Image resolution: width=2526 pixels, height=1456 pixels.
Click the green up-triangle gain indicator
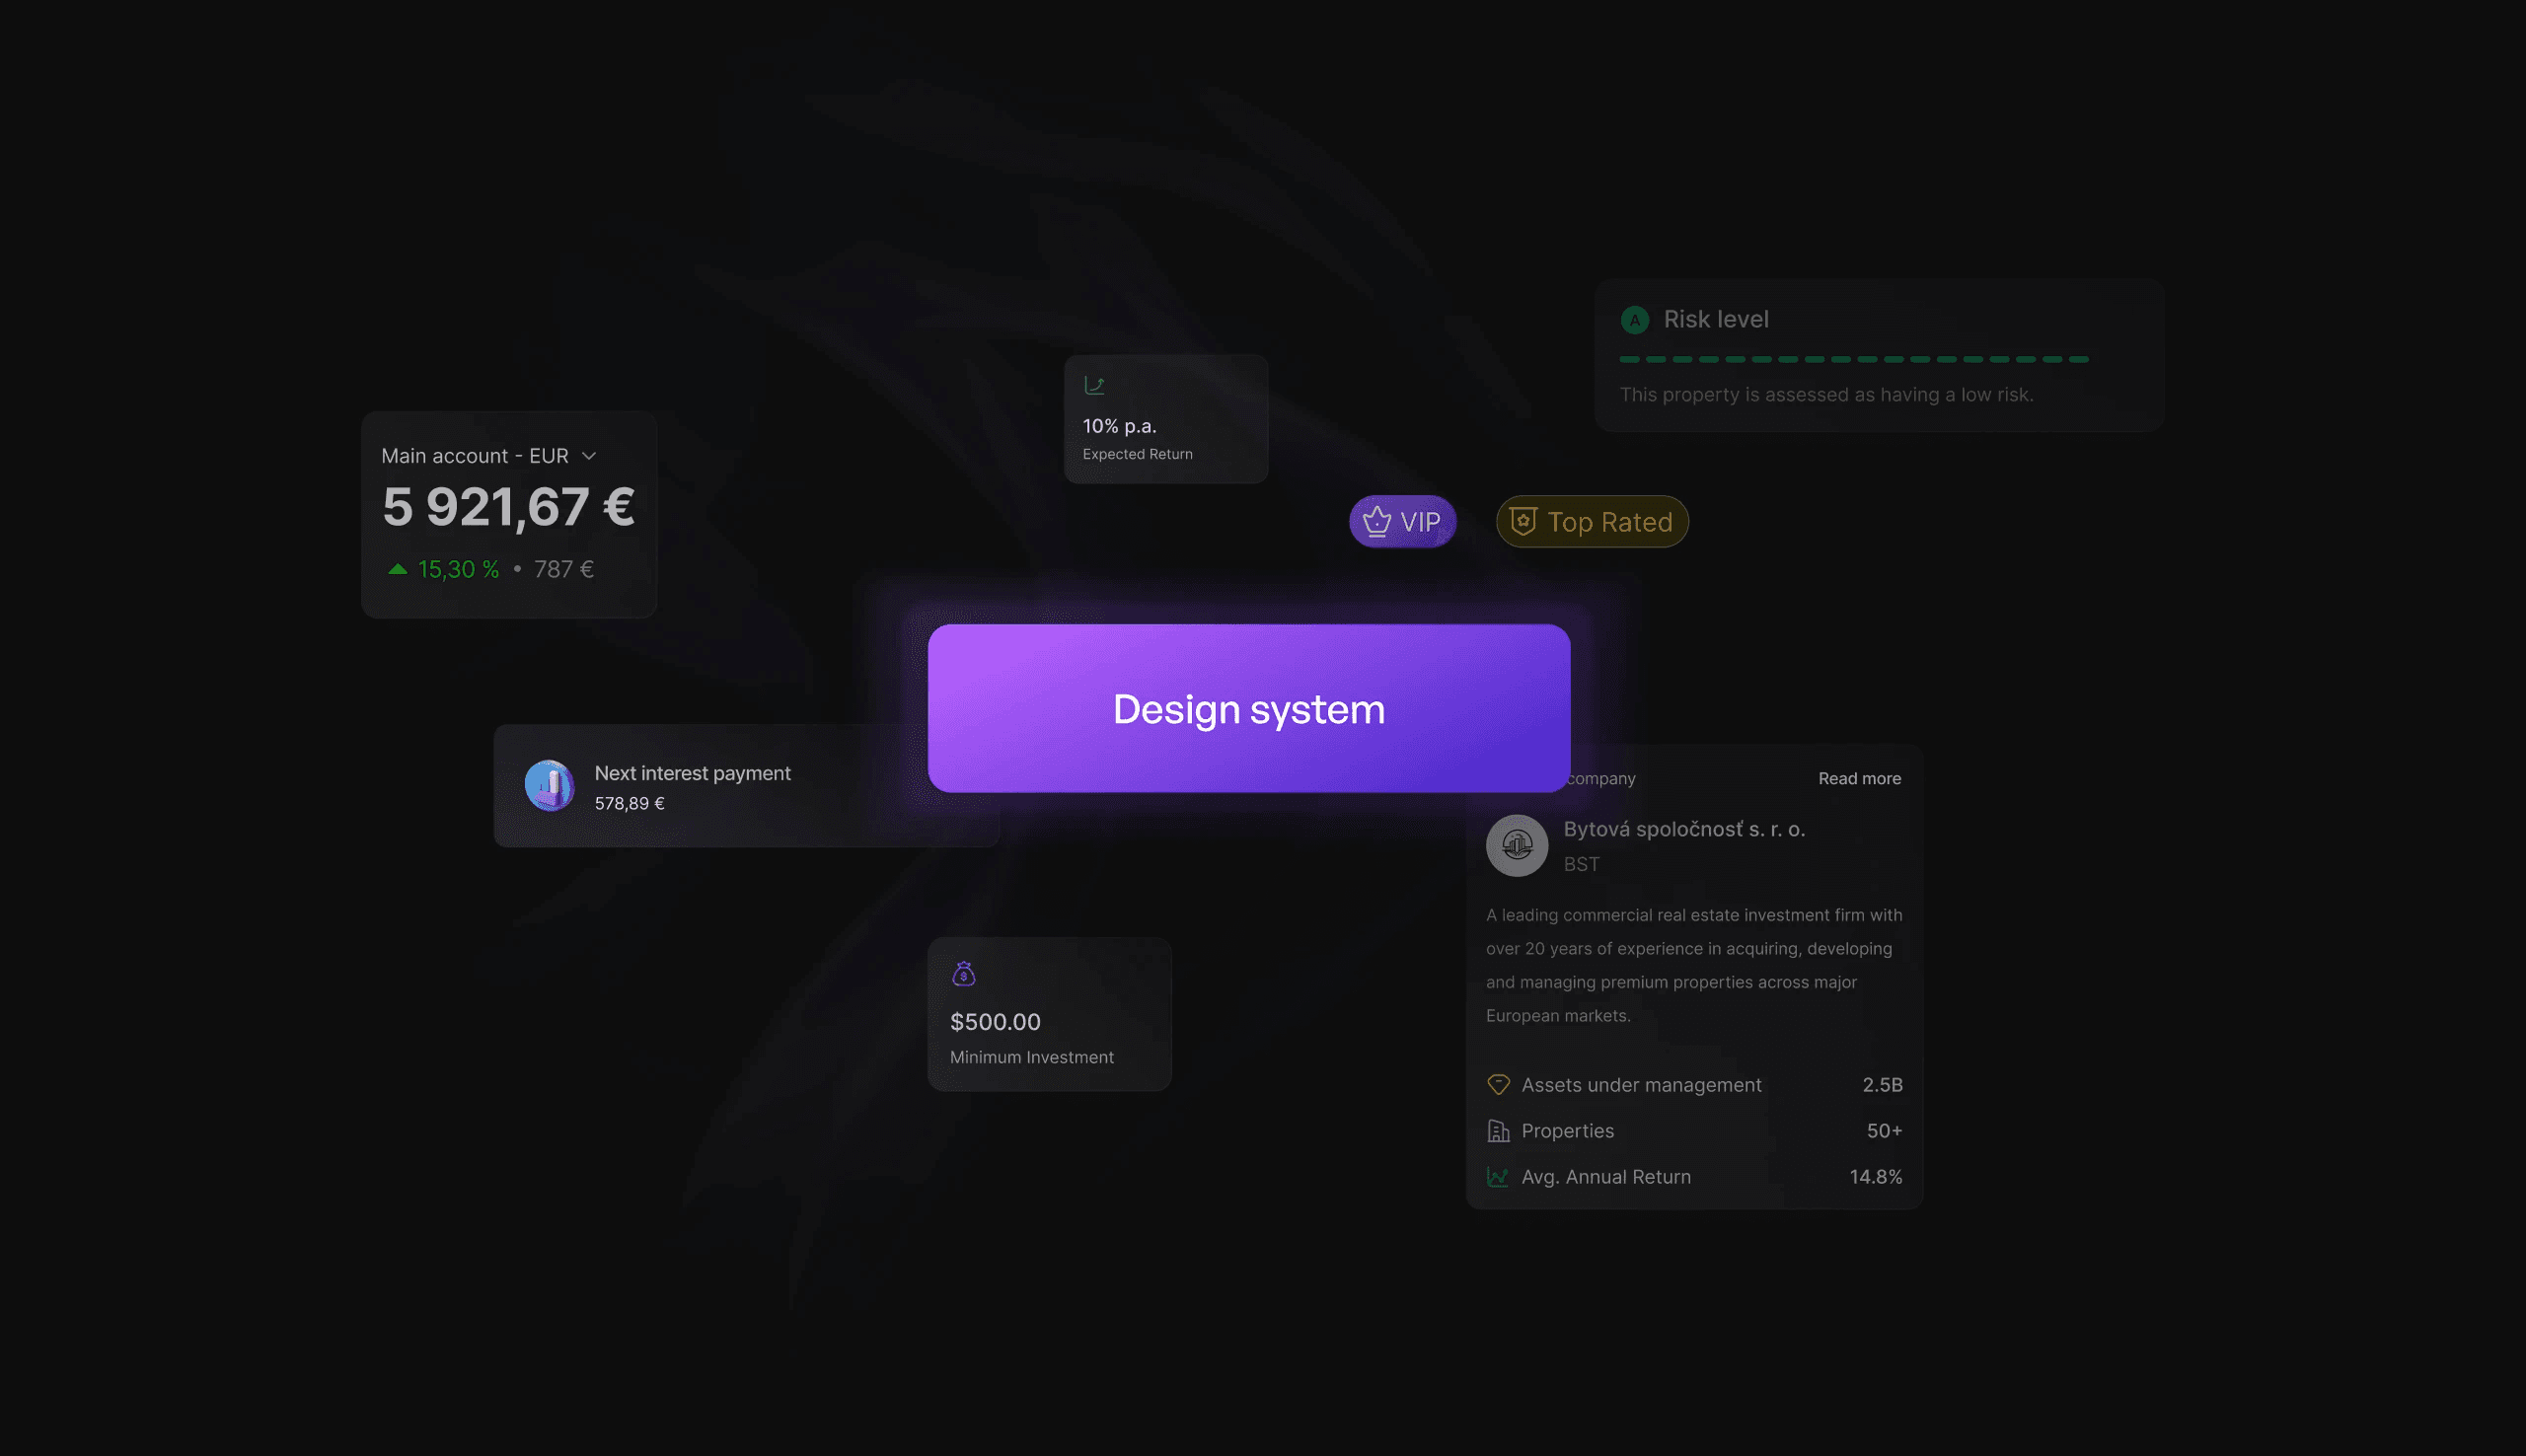(397, 569)
